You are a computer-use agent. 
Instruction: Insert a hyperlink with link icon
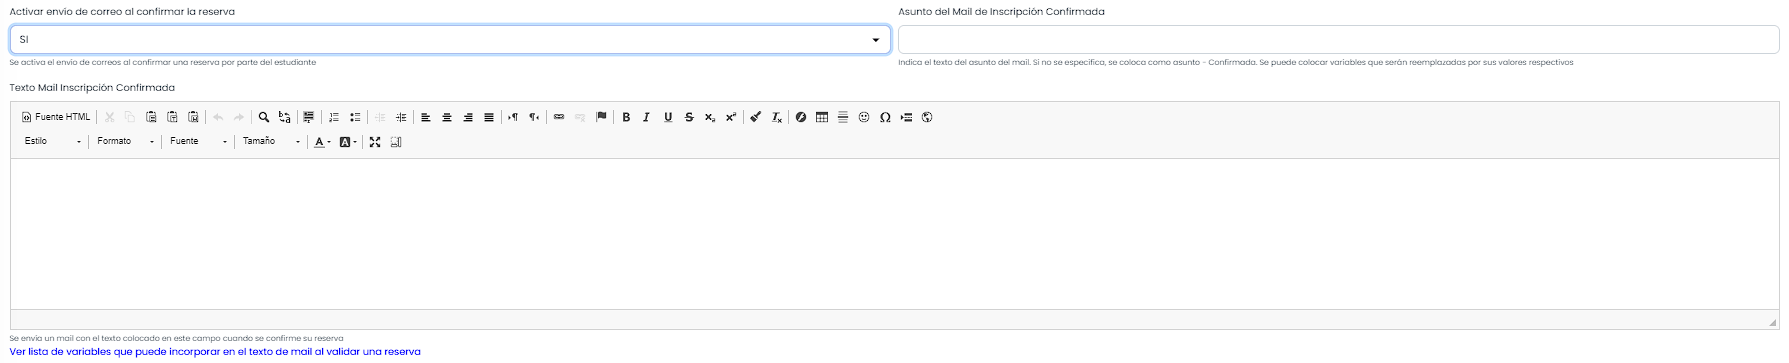point(559,117)
